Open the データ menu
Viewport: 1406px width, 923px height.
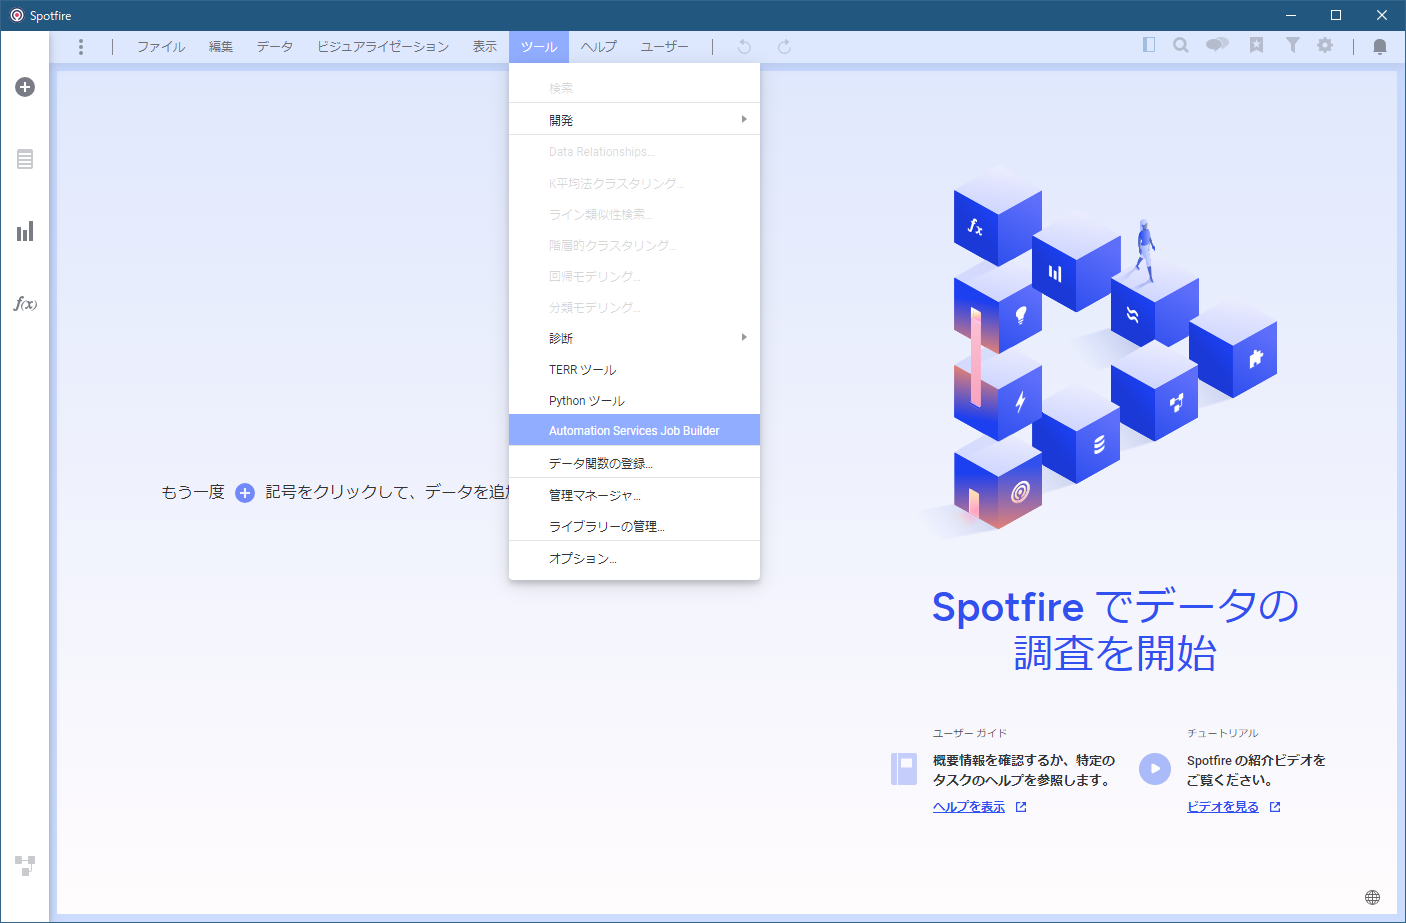[x=275, y=47]
